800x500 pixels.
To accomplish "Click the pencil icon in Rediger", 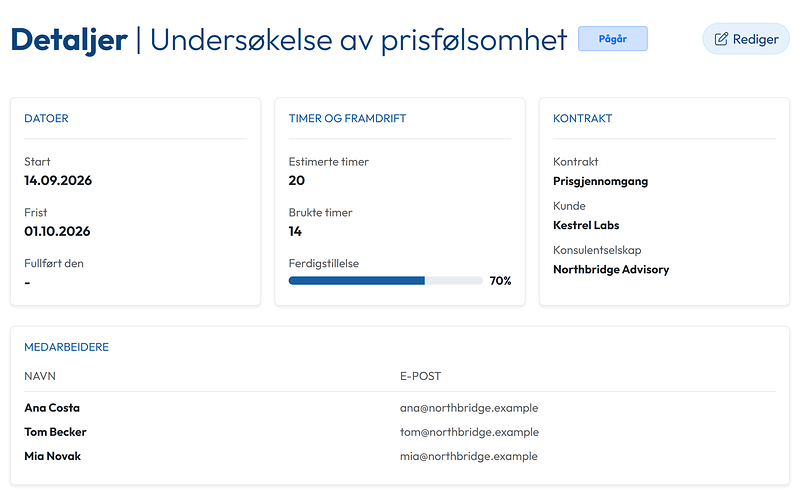I will 721,39.
